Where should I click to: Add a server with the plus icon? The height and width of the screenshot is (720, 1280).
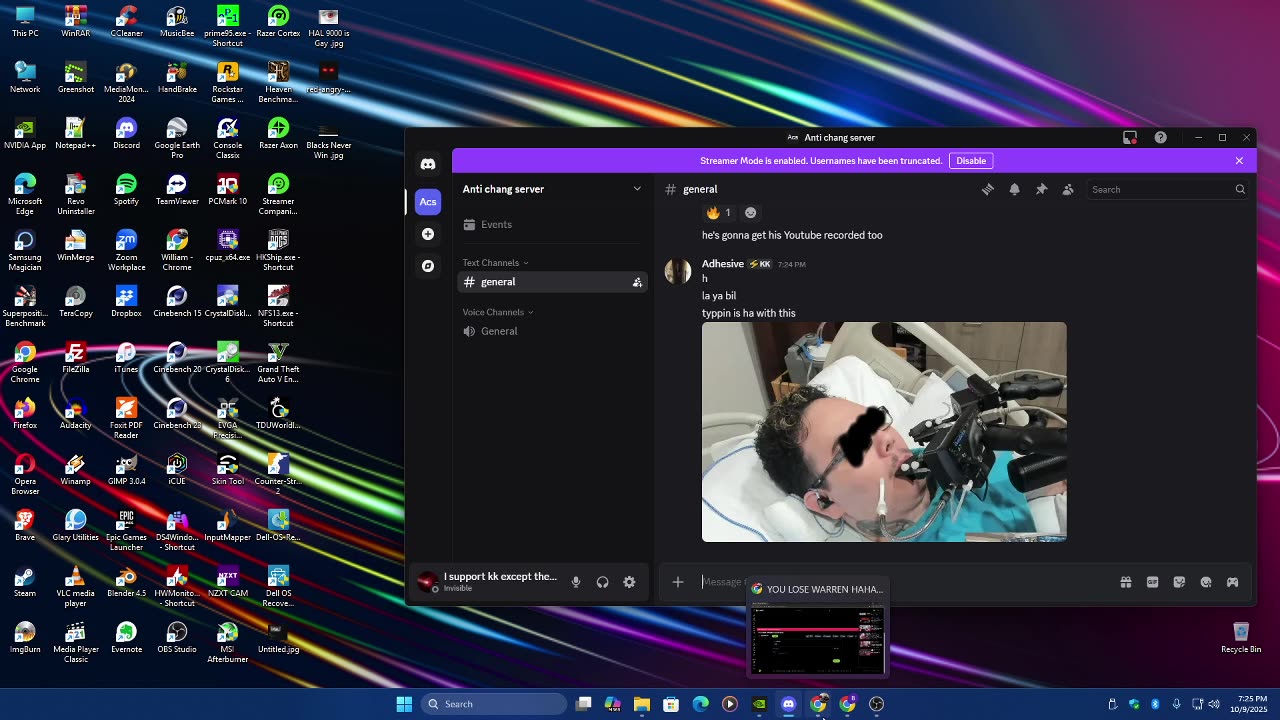[x=428, y=234]
